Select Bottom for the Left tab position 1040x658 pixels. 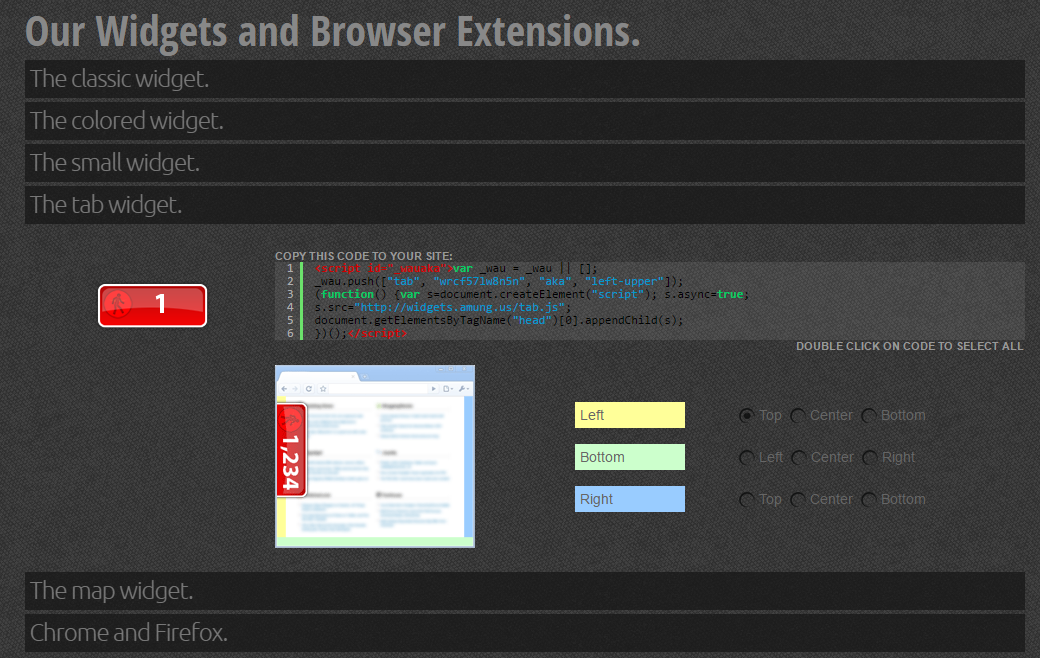[869, 415]
